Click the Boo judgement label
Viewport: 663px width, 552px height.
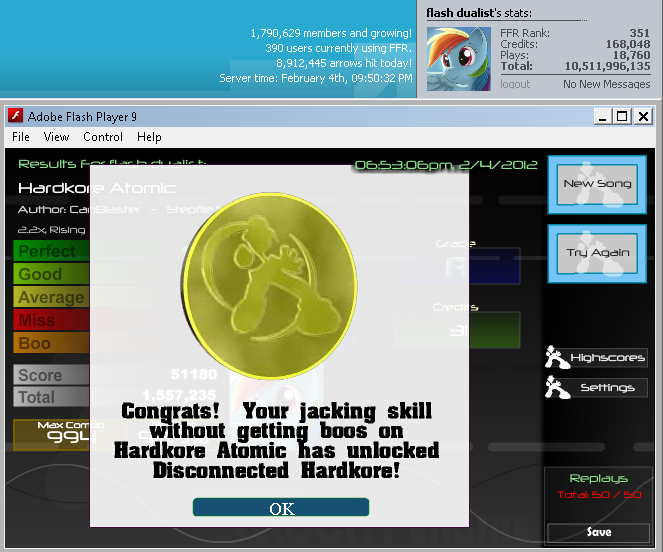click(34, 343)
